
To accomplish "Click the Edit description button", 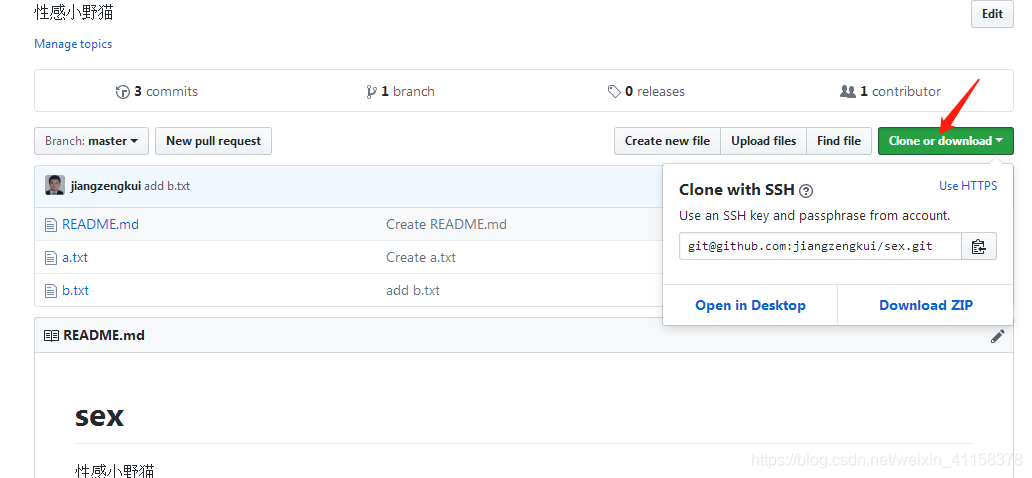I will point(992,14).
